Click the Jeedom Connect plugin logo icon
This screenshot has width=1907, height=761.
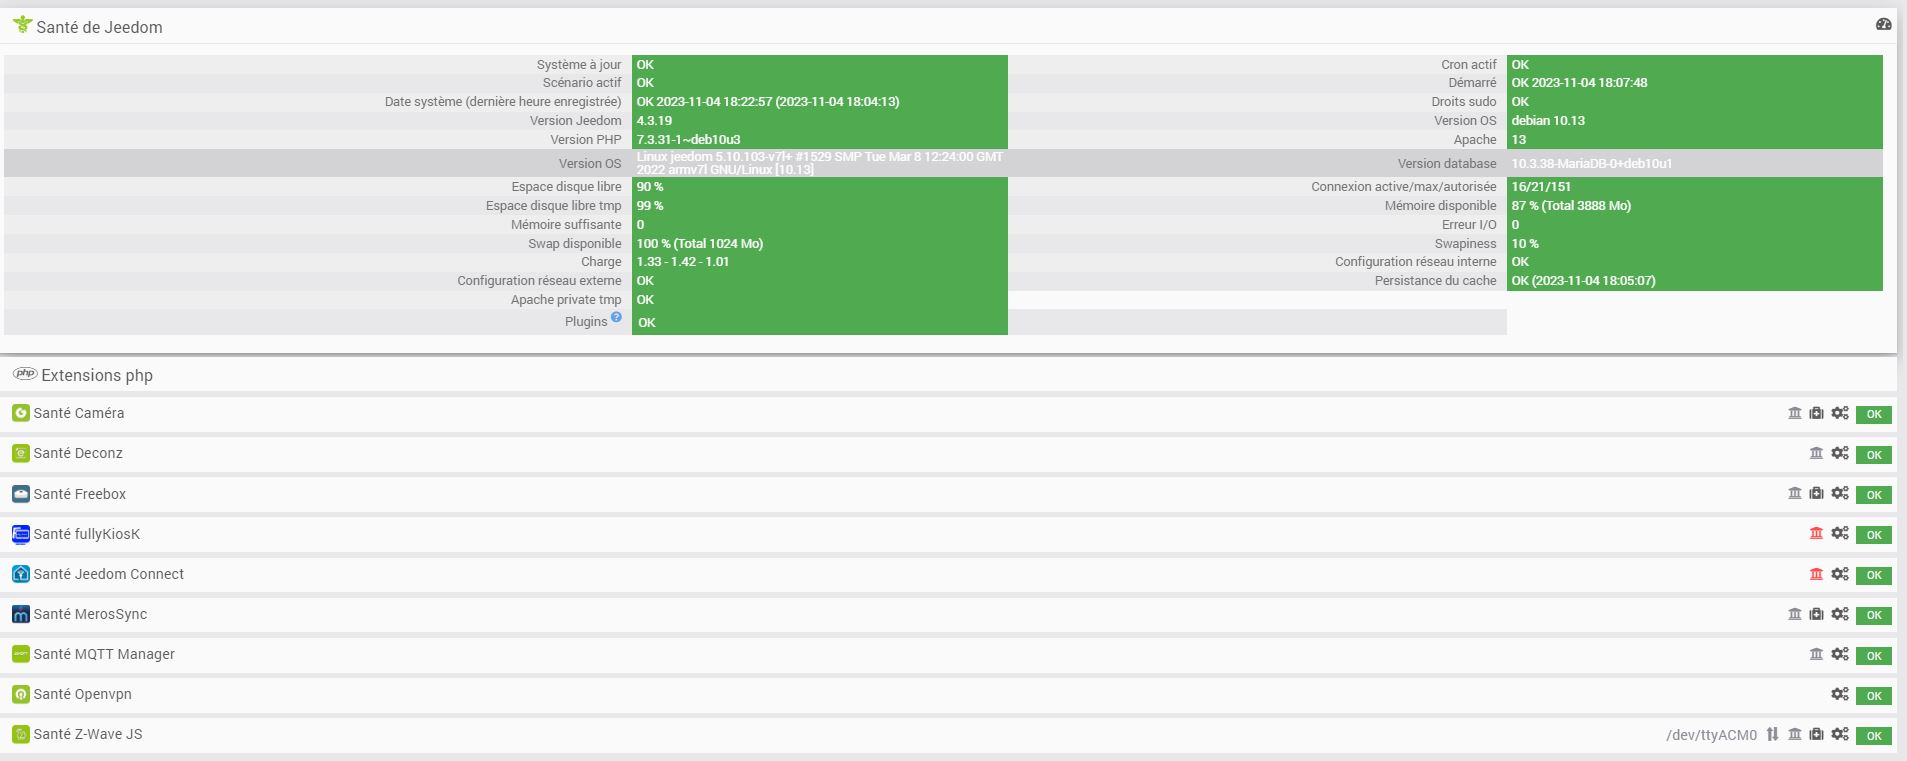pos(21,574)
